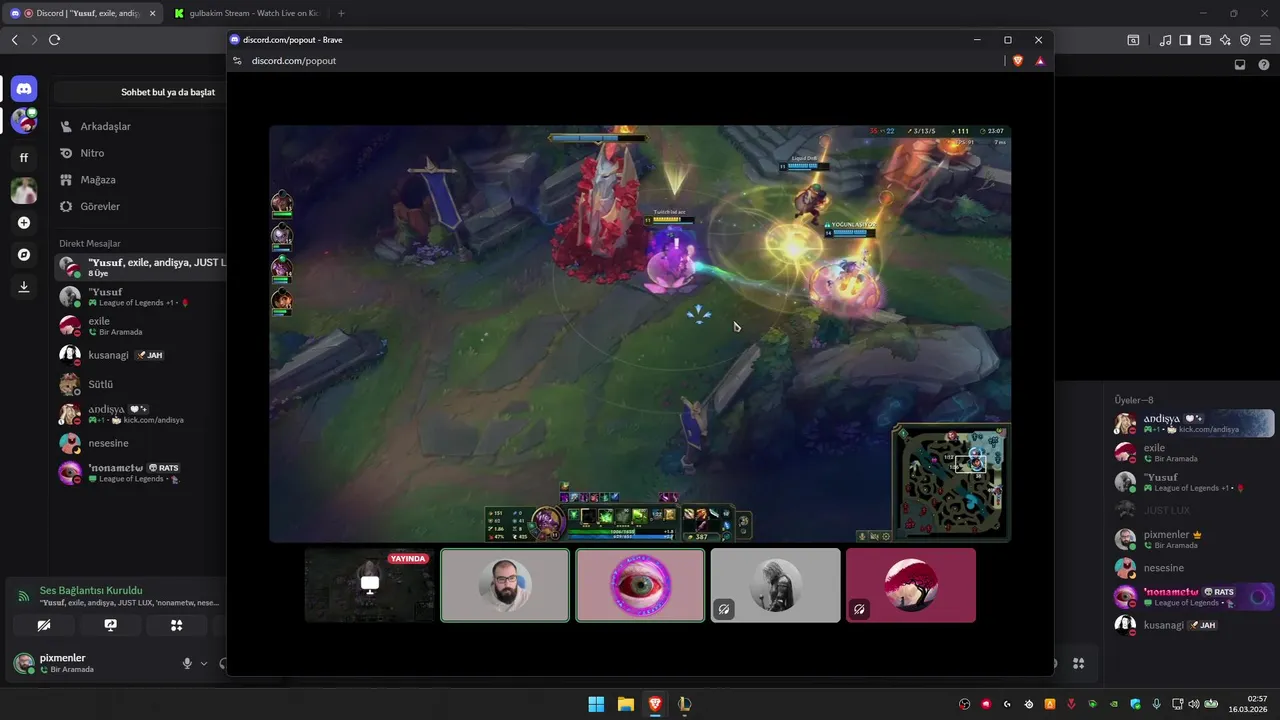Open direct message with nesesine in DM list
1280x720 pixels.
click(x=140, y=443)
